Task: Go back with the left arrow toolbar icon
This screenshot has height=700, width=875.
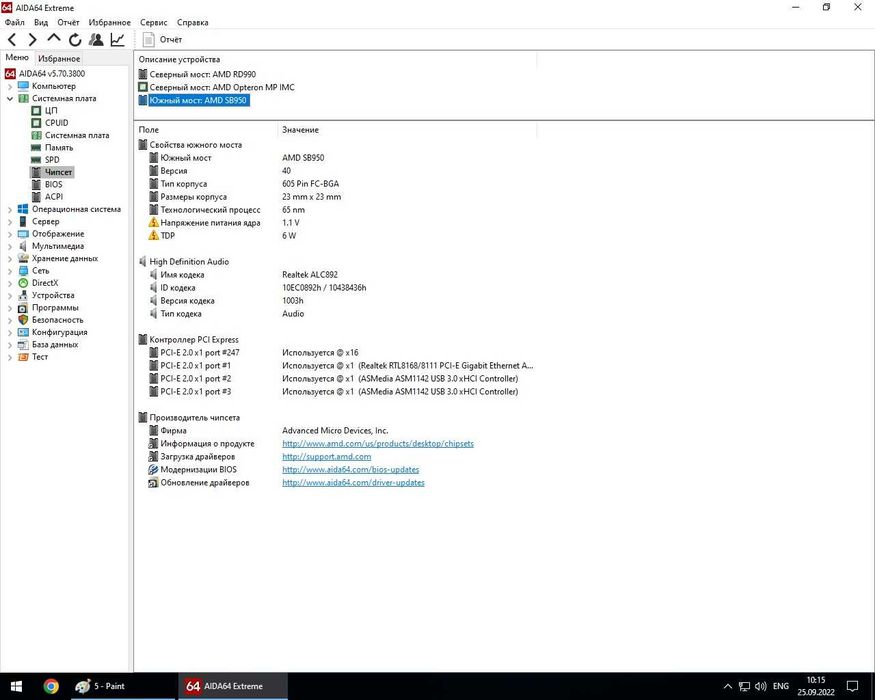Action: click(x=12, y=40)
